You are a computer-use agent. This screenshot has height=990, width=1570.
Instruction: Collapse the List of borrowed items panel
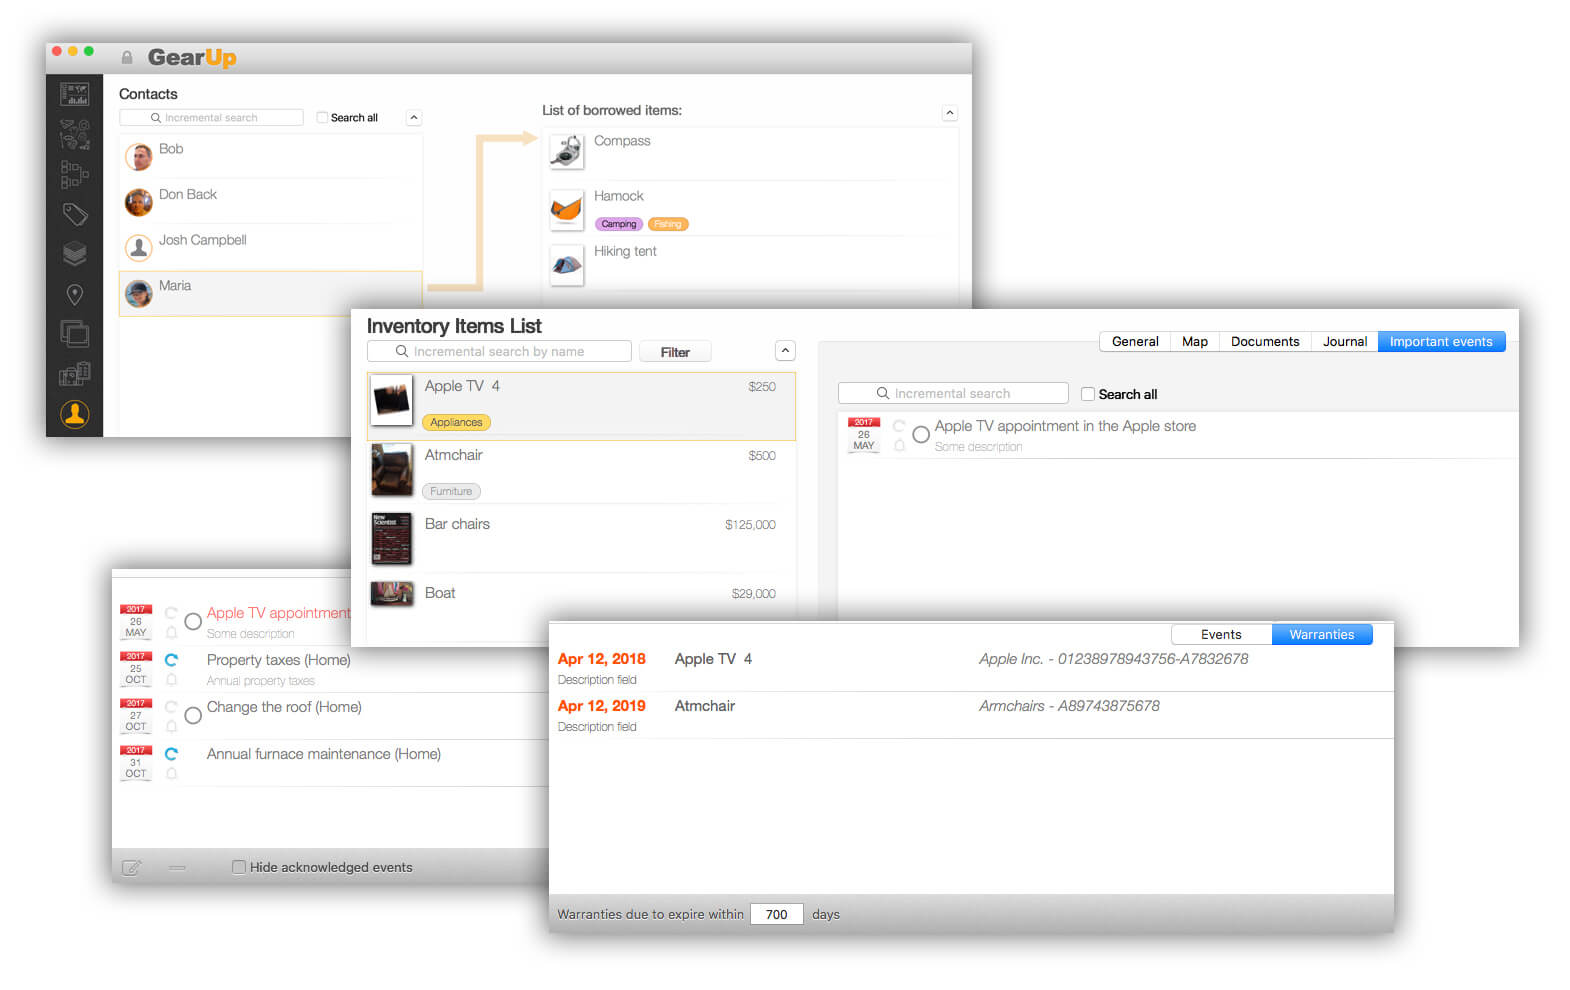click(950, 113)
